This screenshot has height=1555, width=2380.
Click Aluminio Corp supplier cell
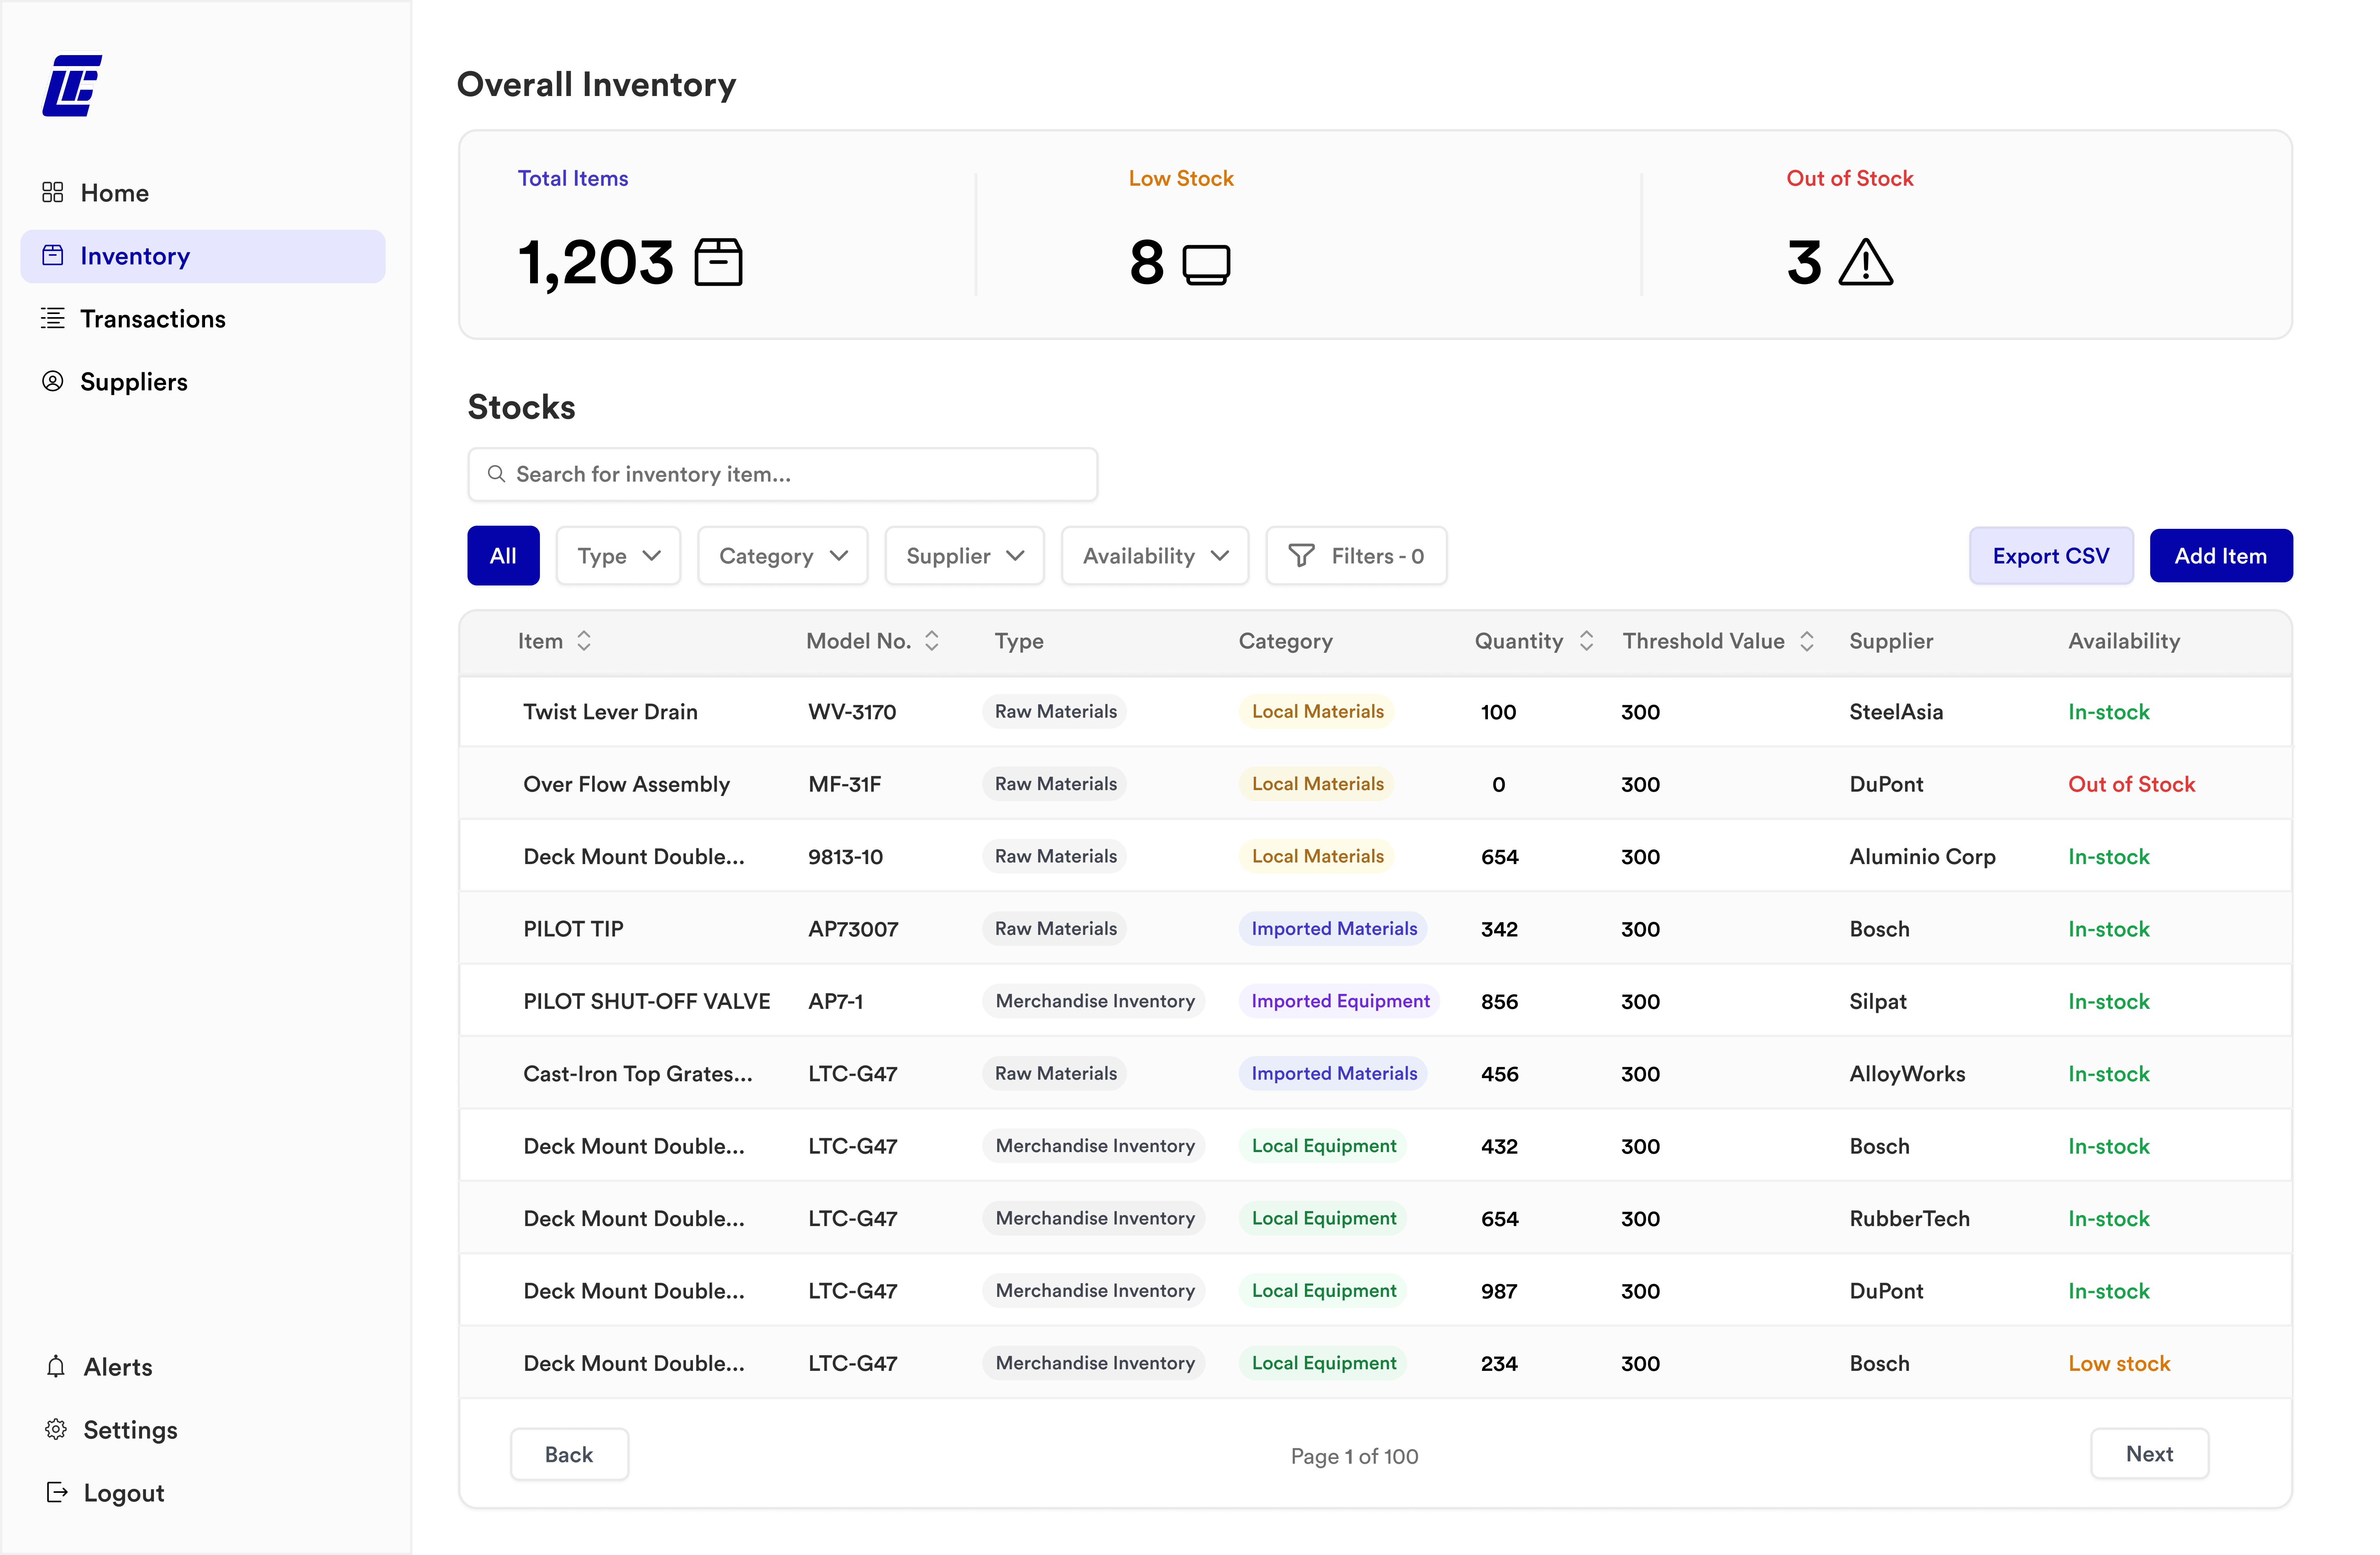click(1922, 857)
